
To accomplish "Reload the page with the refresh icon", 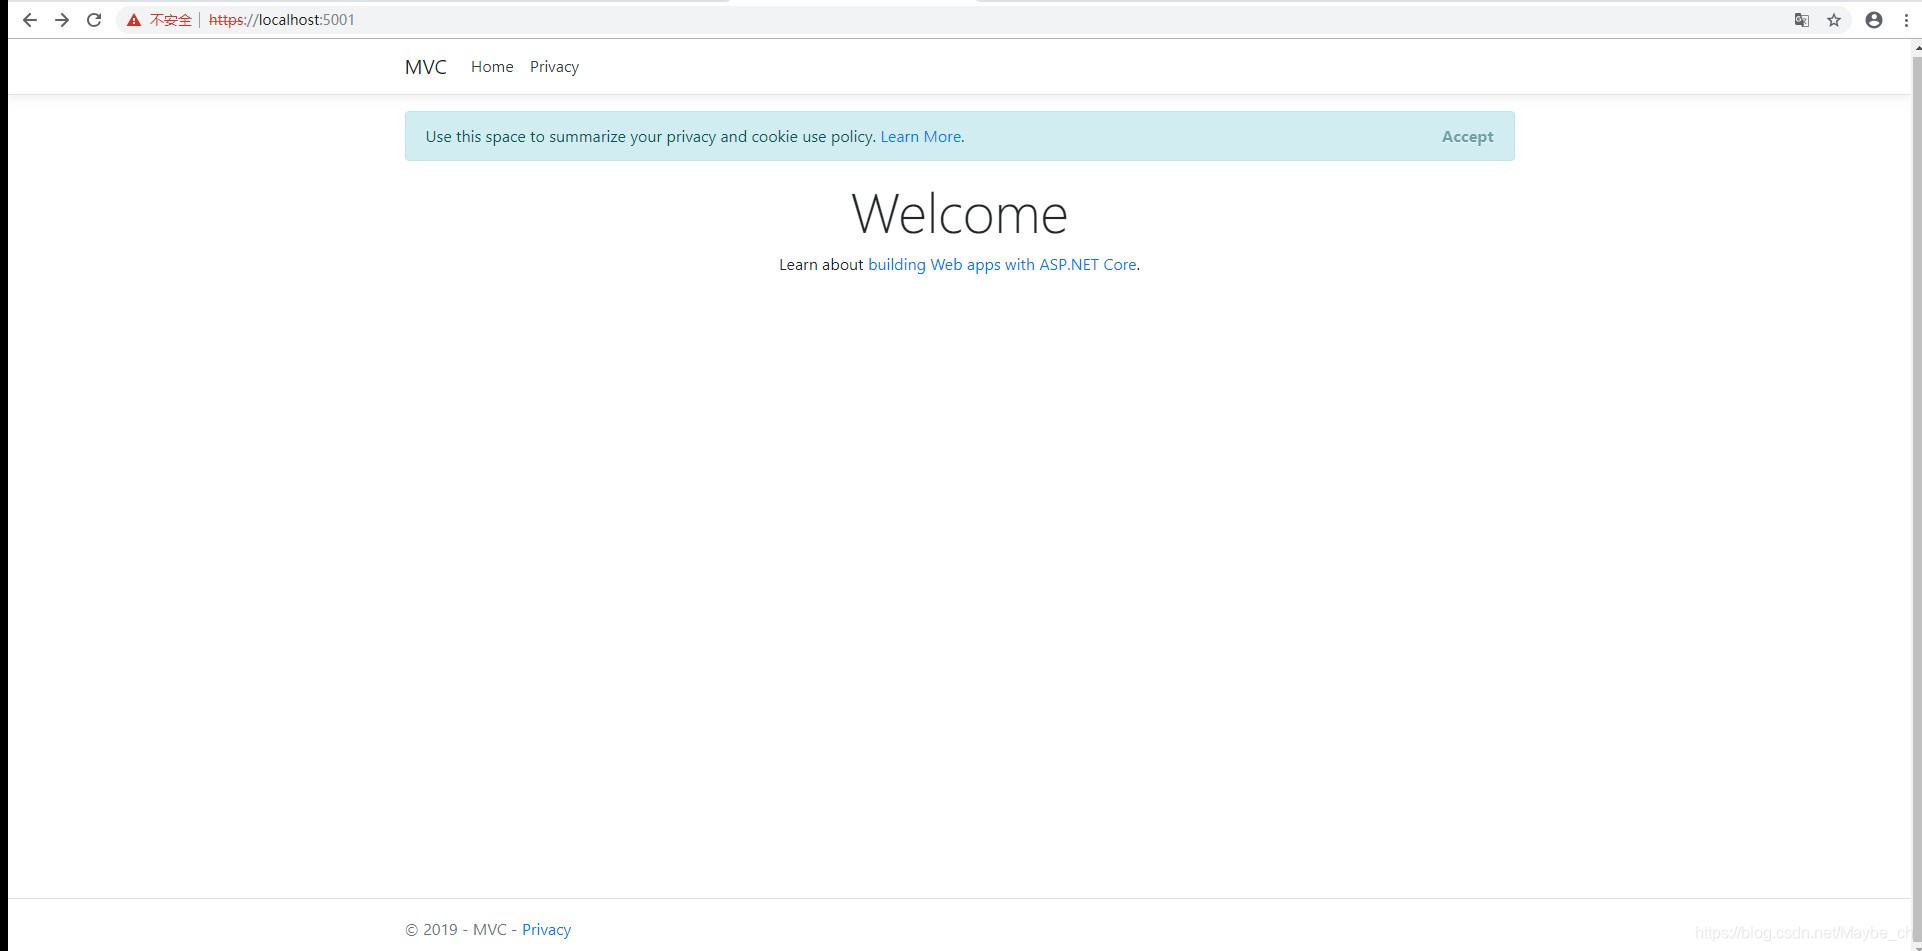I will (94, 20).
